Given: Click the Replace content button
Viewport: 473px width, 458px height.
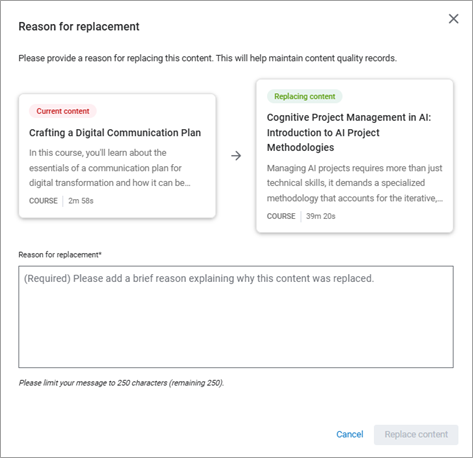Looking at the screenshot, I should point(416,434).
